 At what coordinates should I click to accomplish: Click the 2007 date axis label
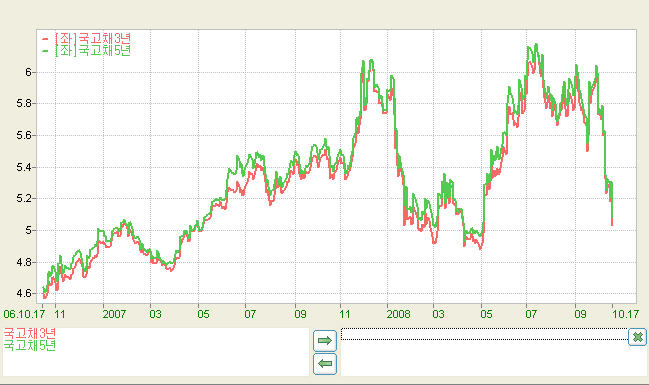point(114,314)
